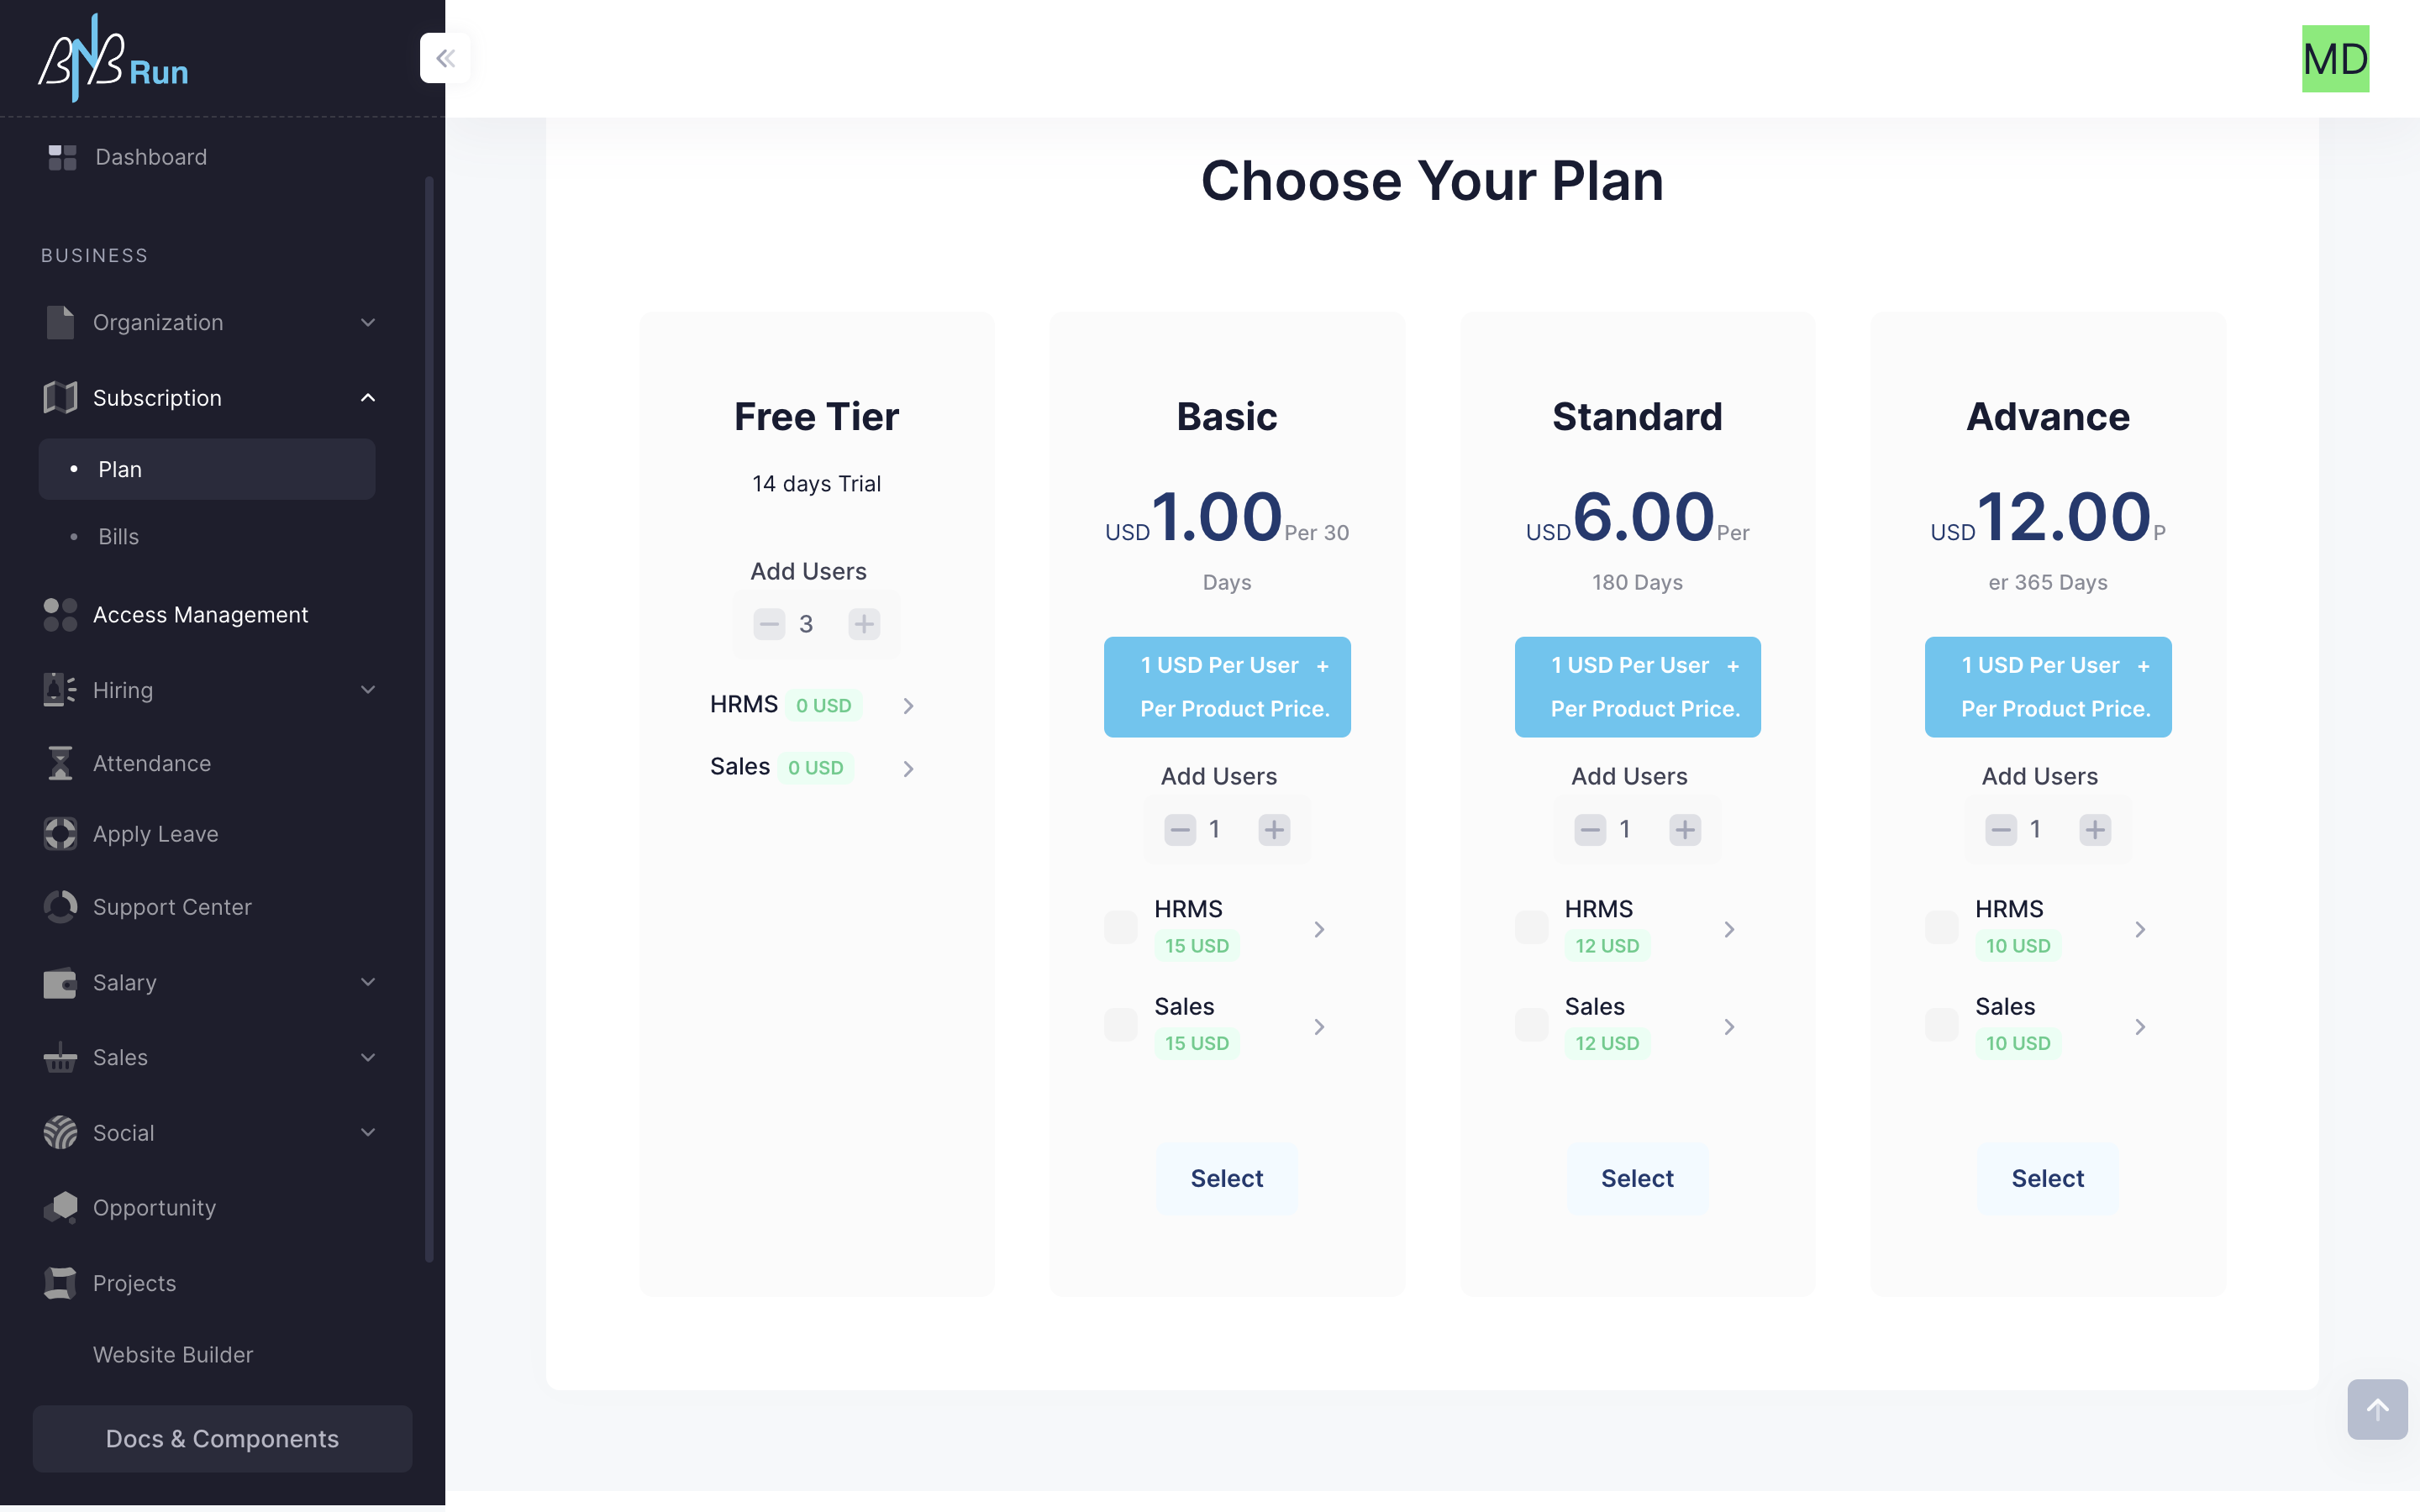Click the Access Management icon

[x=61, y=615]
